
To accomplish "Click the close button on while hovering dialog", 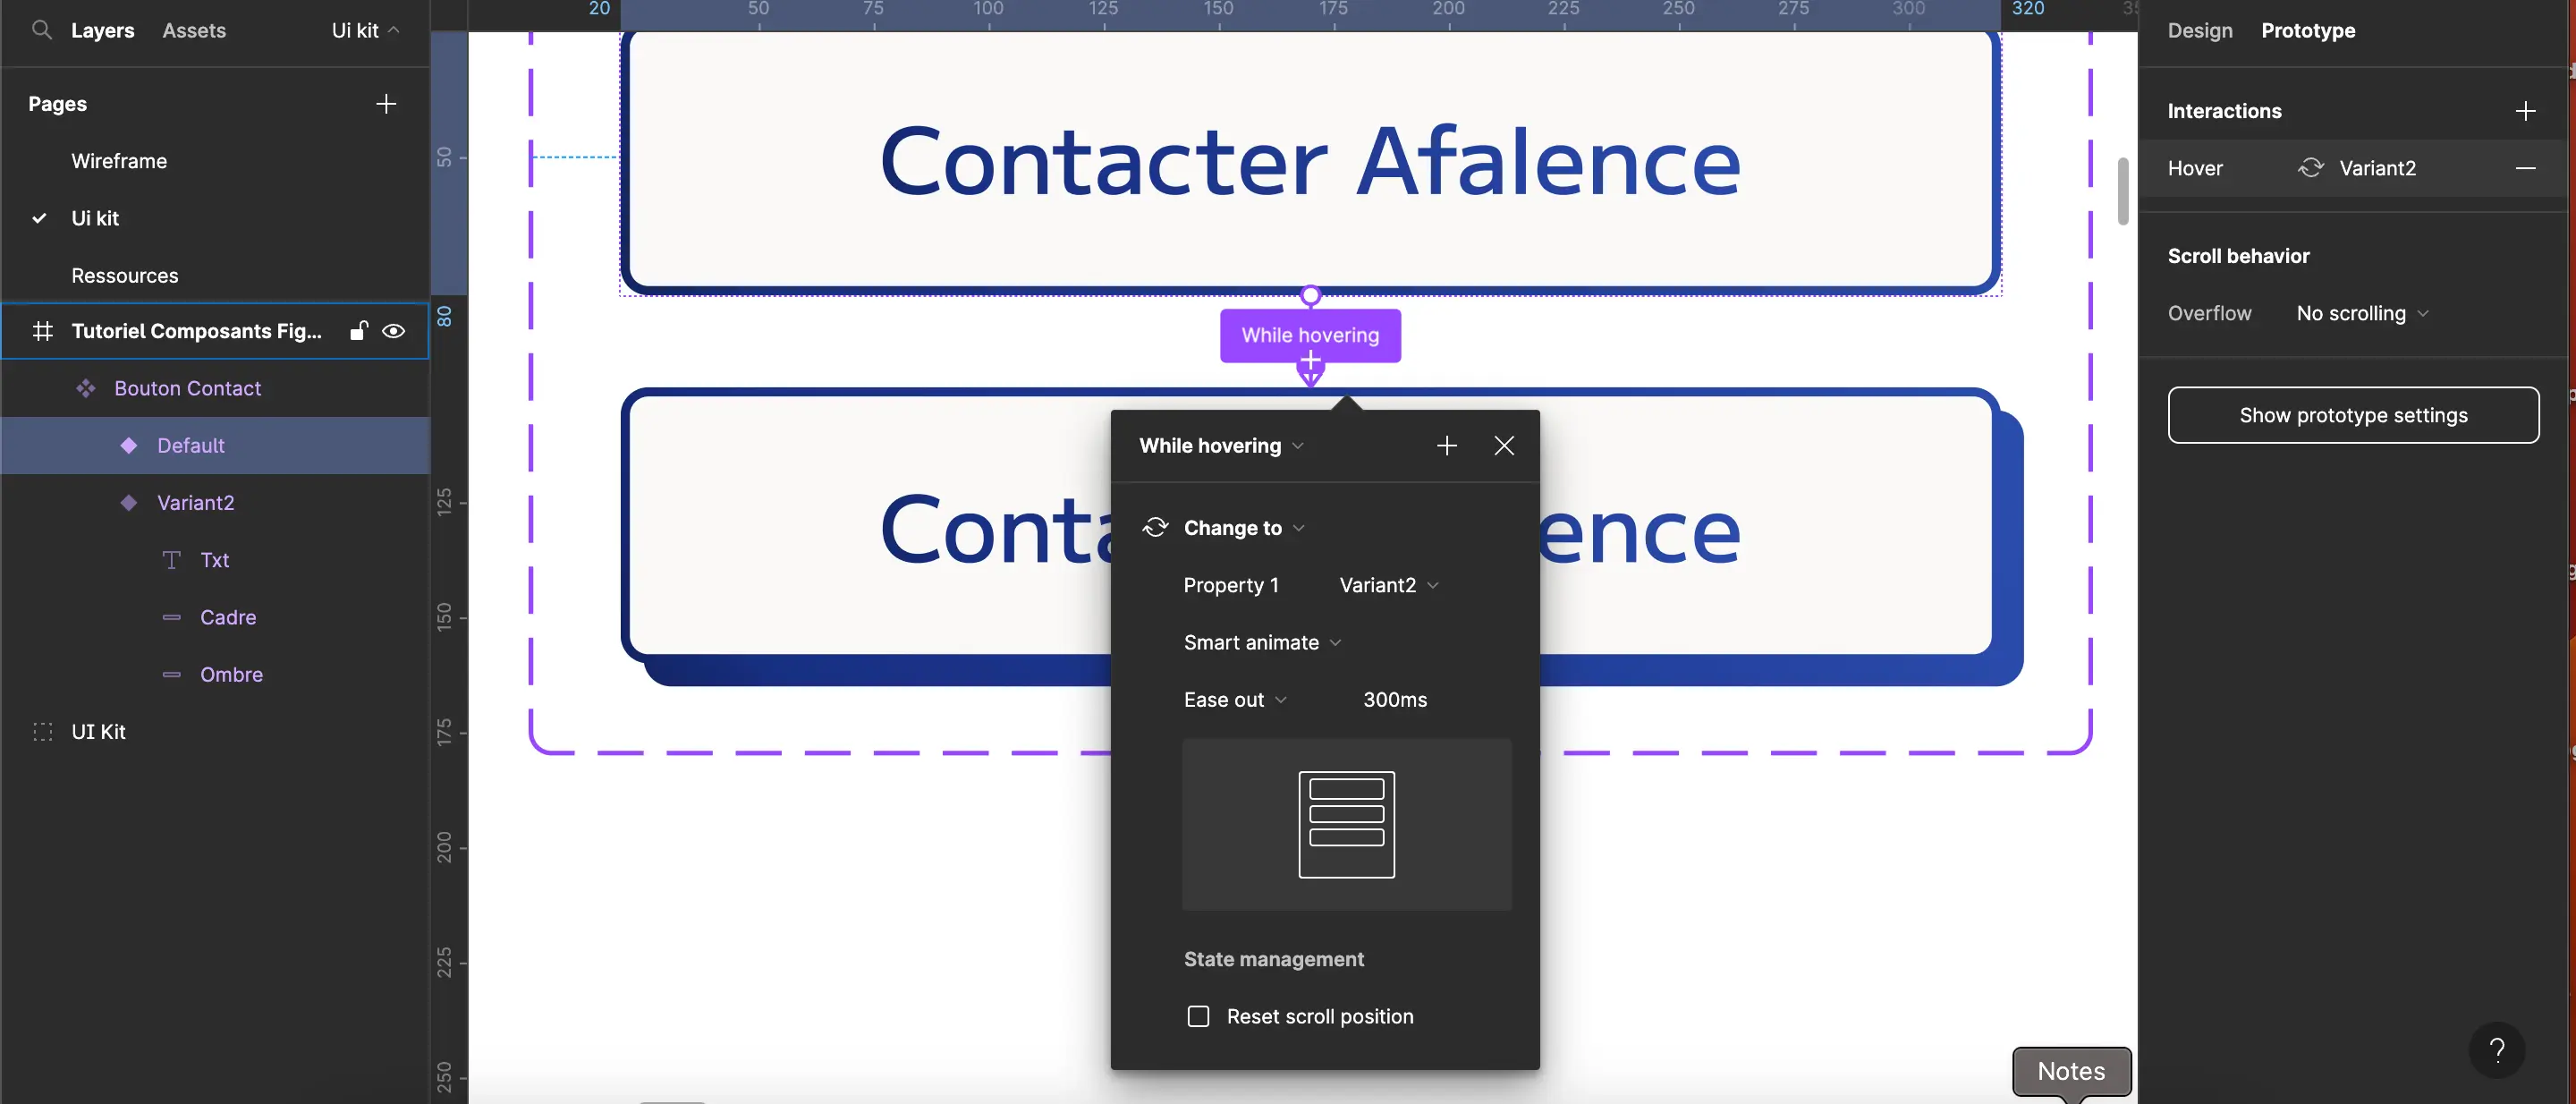I will tap(1504, 446).
